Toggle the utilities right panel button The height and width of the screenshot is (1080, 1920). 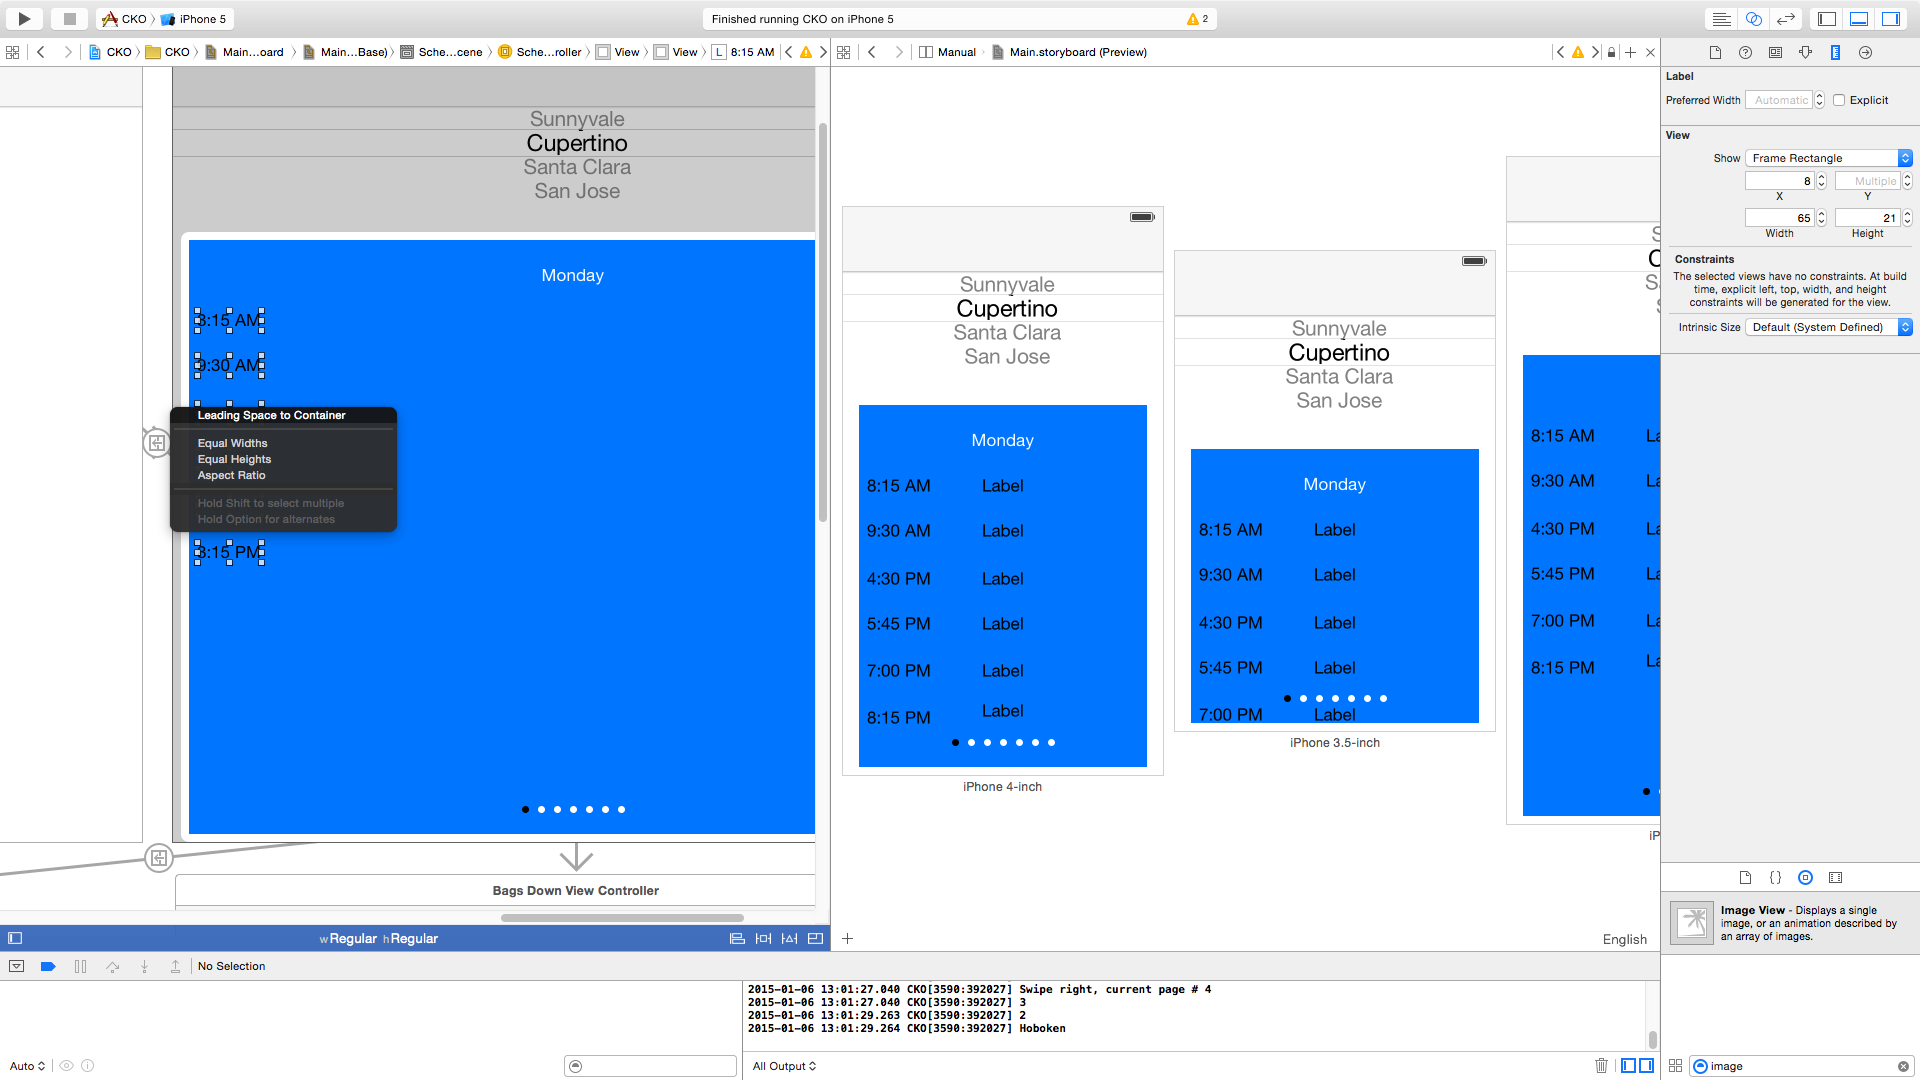1890,18
